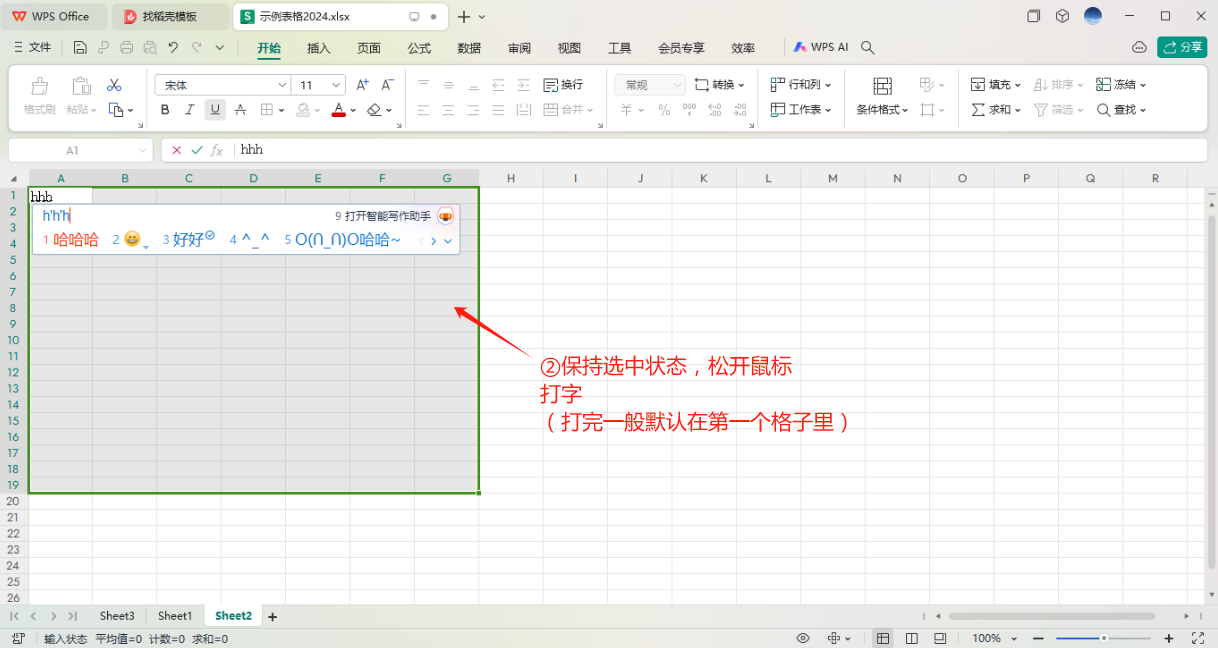1218x648 pixels.
Task: Click the cloud sync status icon
Action: pos(1139,47)
